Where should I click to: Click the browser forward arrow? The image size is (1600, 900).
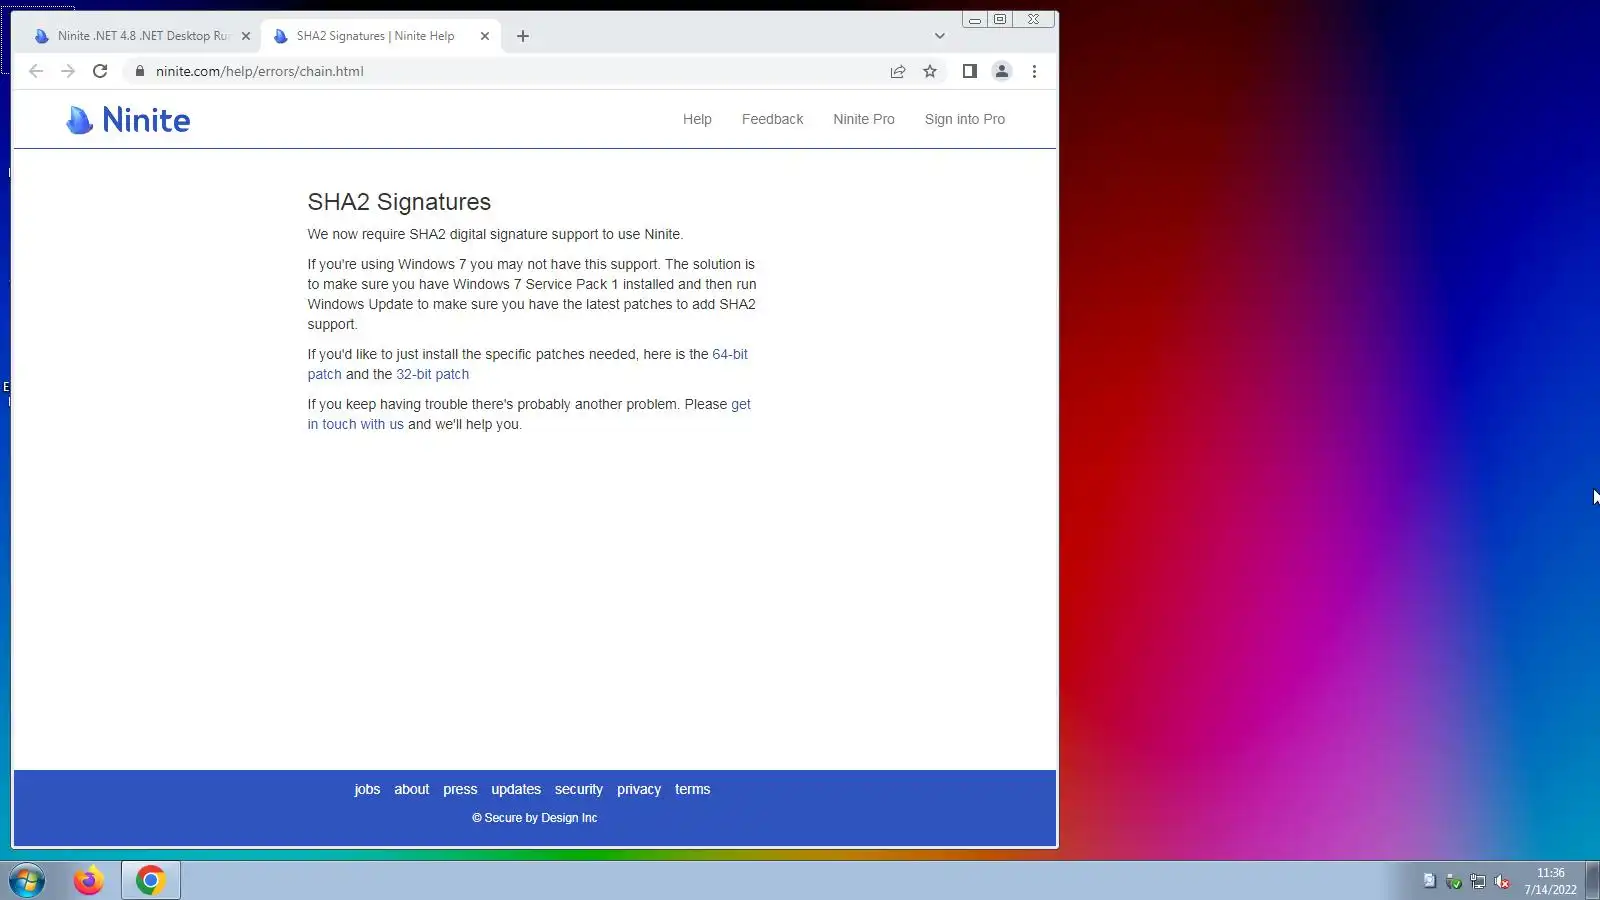tap(68, 71)
